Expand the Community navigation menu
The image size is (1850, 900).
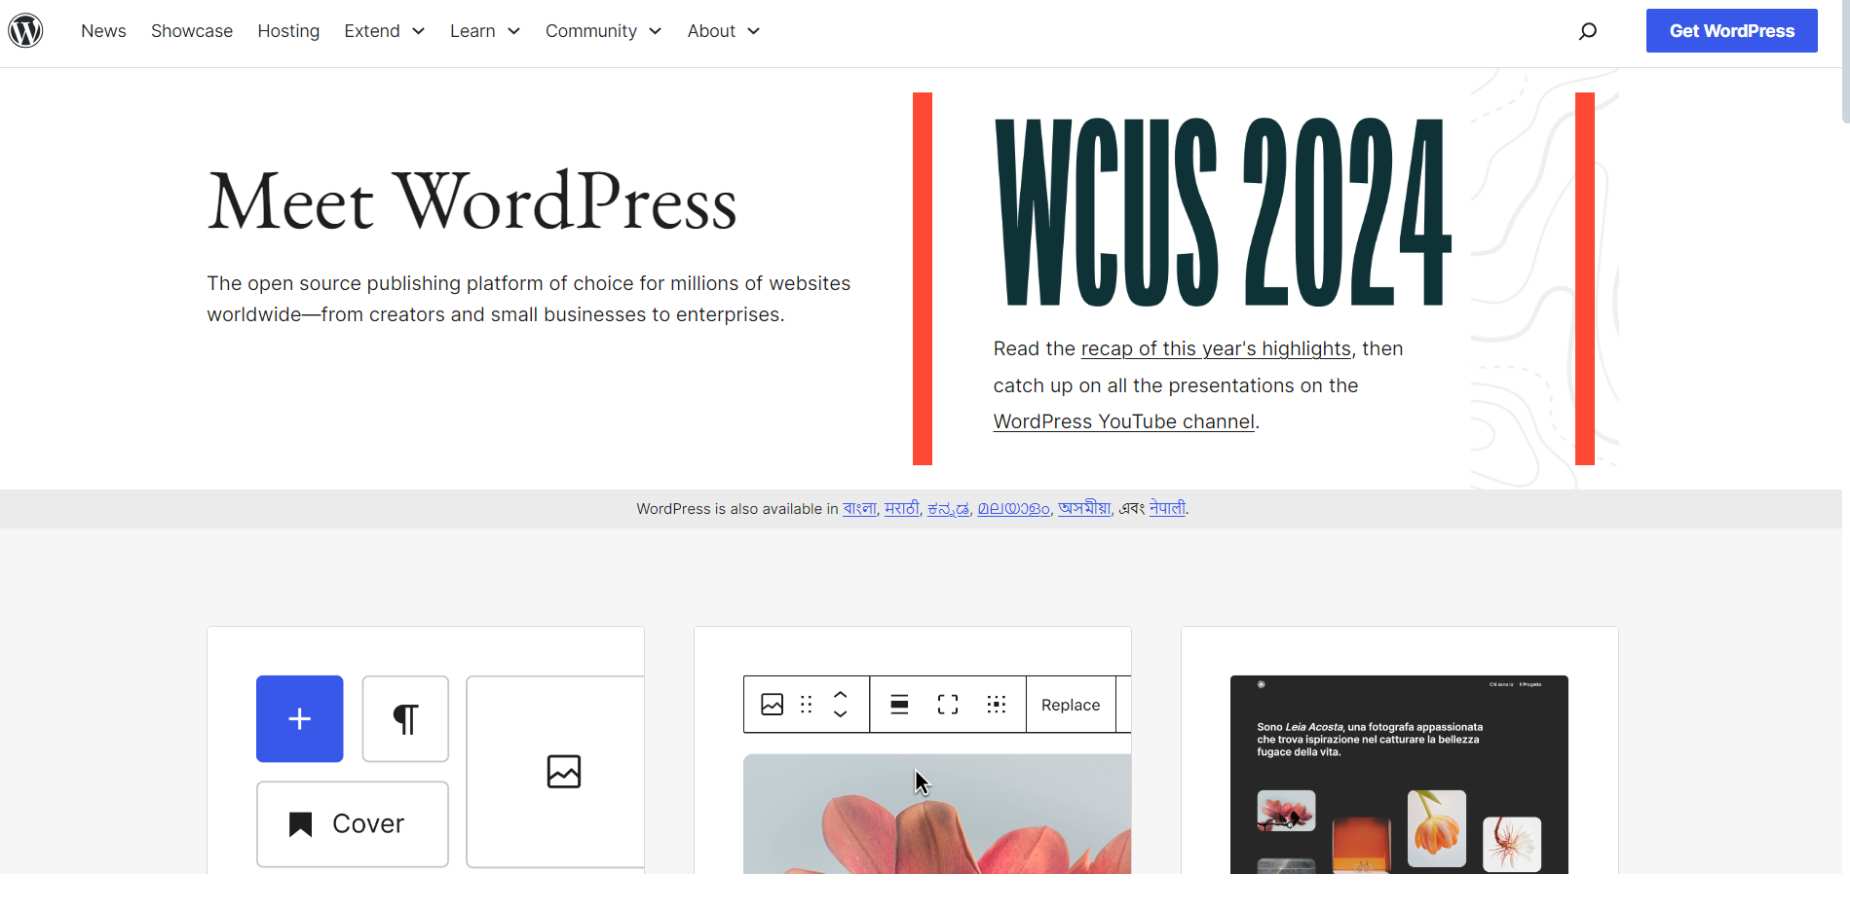point(604,31)
